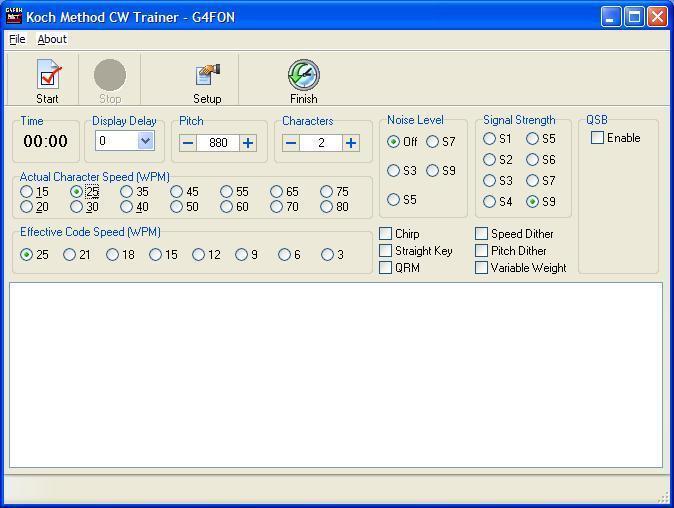Viewport: 674px width, 508px height.
Task: Decrease Characters count with minus button
Action: click(x=291, y=143)
